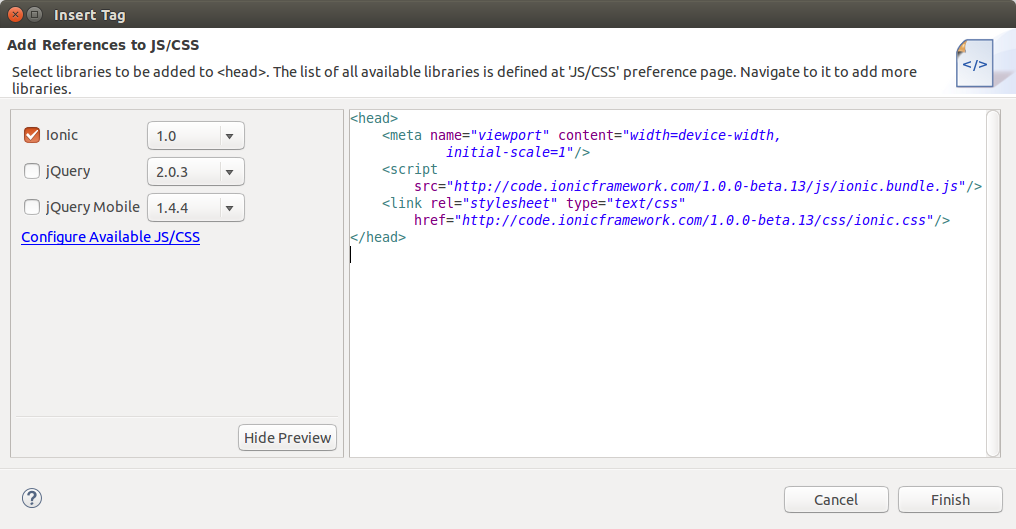Screen dimensions: 1016x529
Task: Open the jQuery Mobile 1.4.4 version dropdown
Action: click(x=196, y=208)
